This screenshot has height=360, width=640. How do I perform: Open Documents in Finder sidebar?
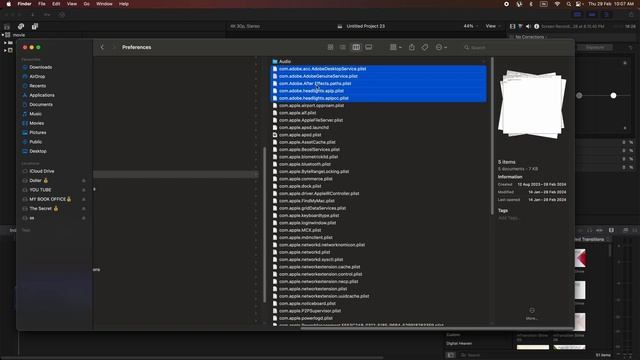pos(41,104)
